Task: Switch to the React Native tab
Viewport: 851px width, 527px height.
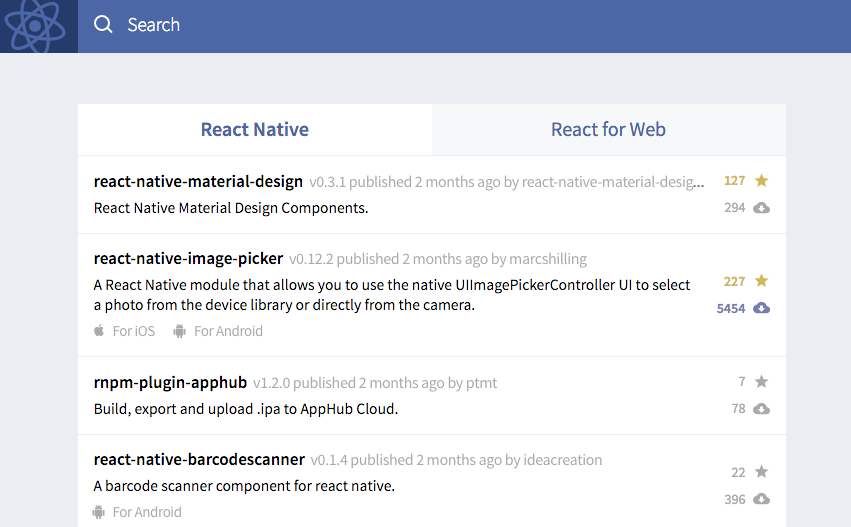Action: pos(255,130)
